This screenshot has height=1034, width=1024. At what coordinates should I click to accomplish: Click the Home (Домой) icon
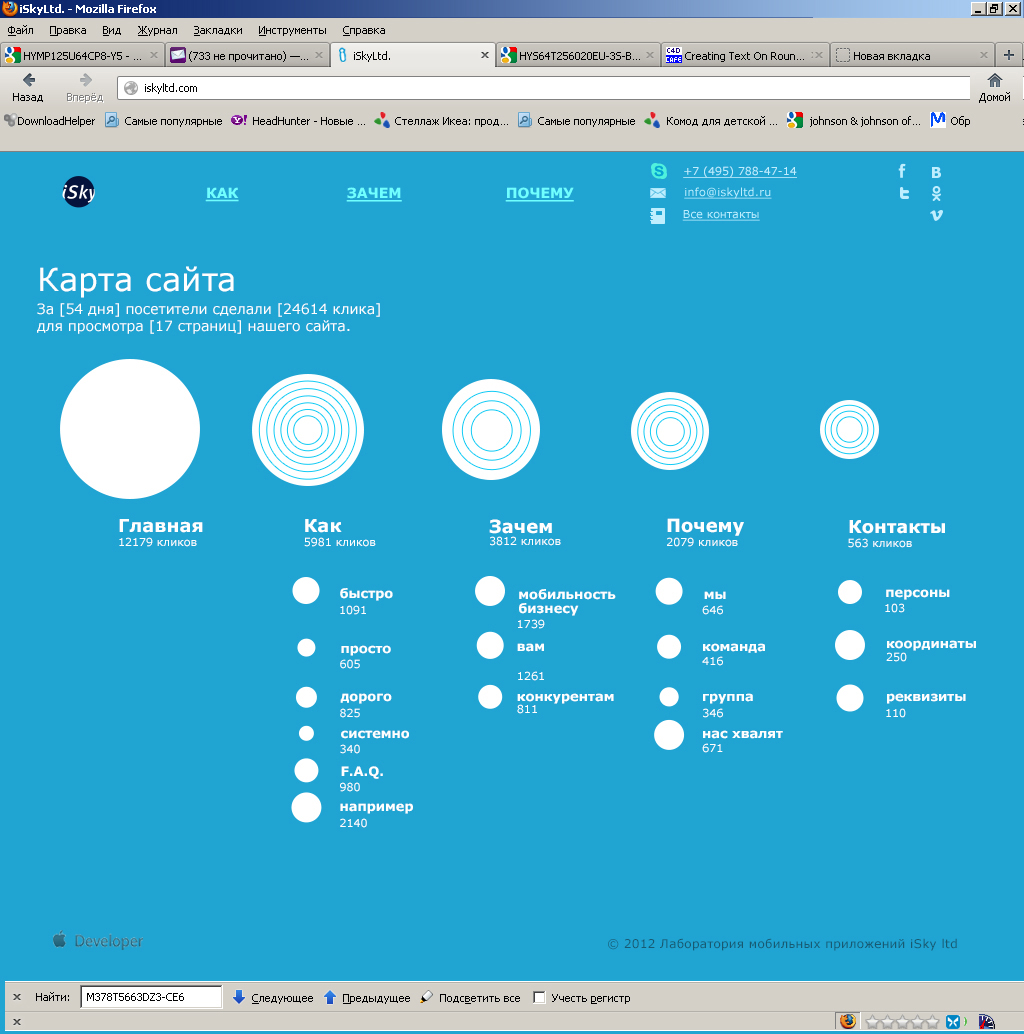click(x=994, y=80)
